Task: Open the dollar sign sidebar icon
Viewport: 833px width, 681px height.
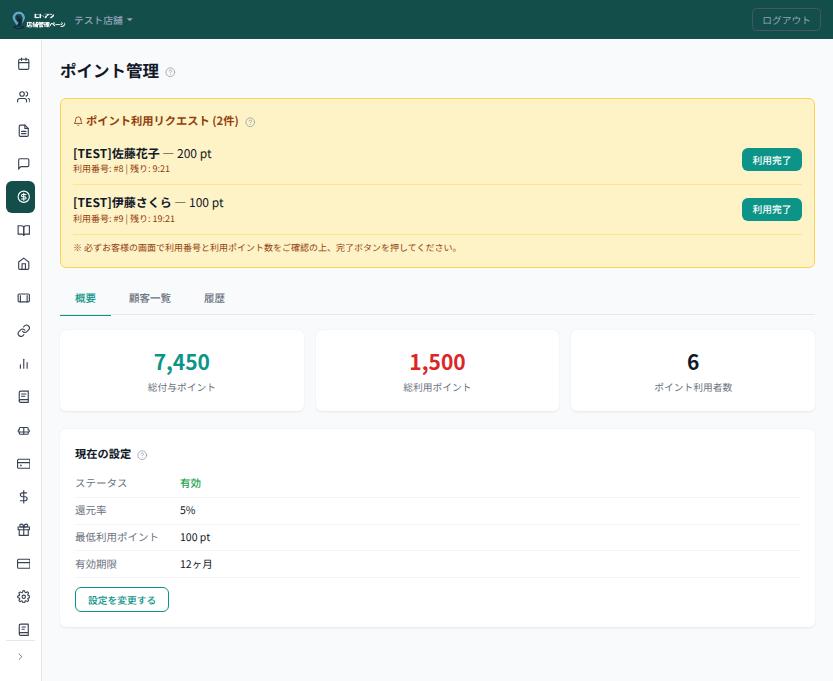Action: (x=23, y=497)
